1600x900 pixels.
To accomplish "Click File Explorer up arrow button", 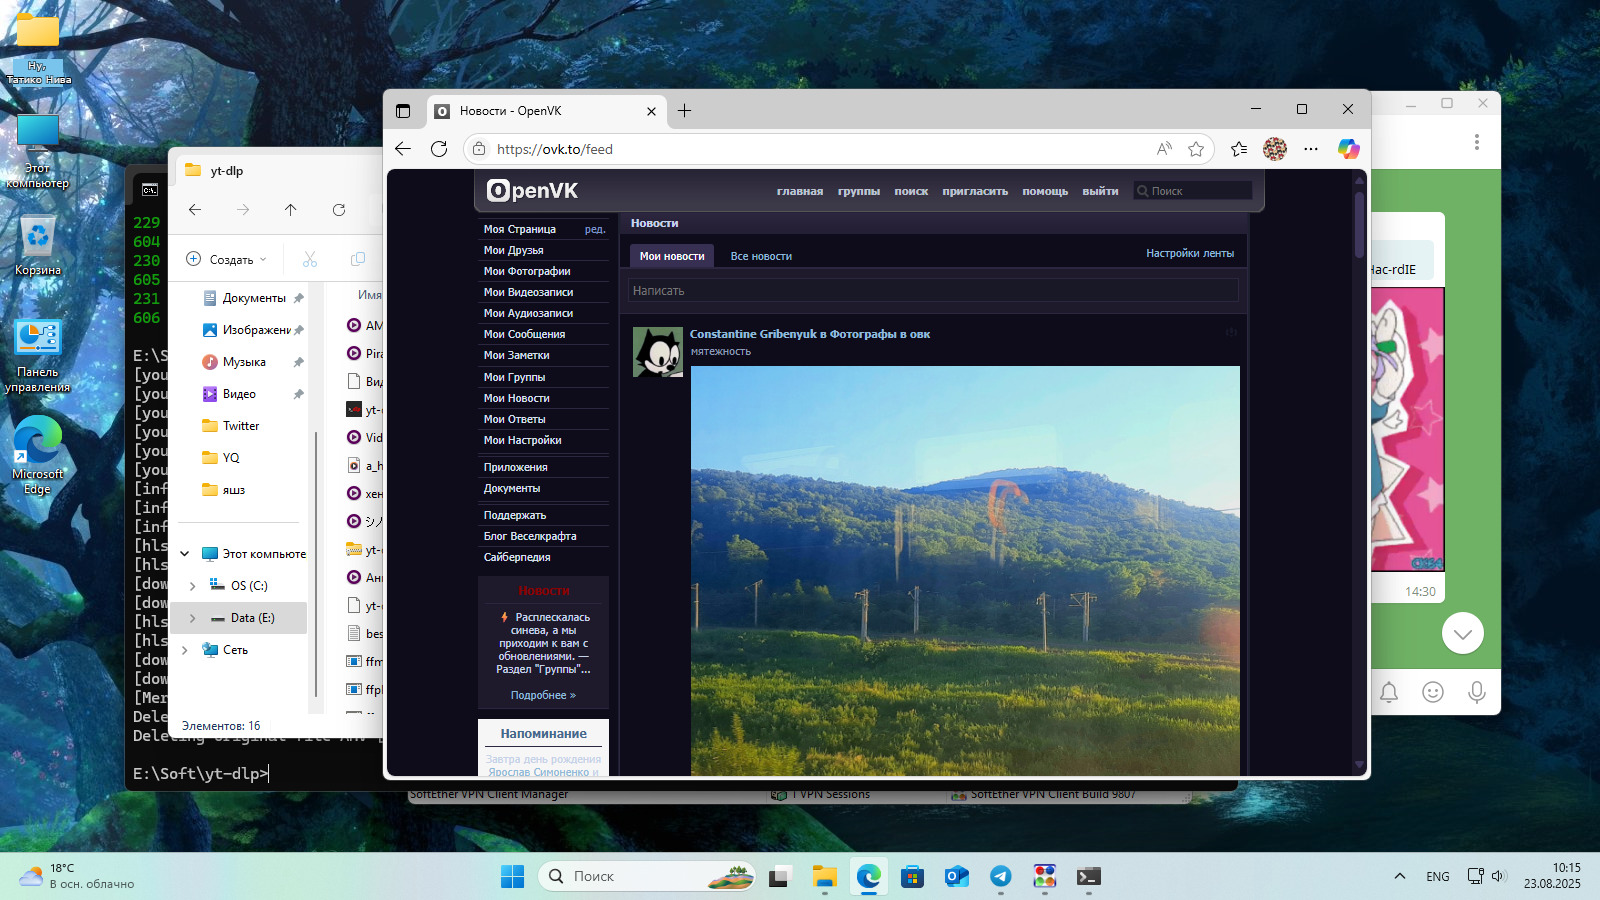I will [x=290, y=210].
